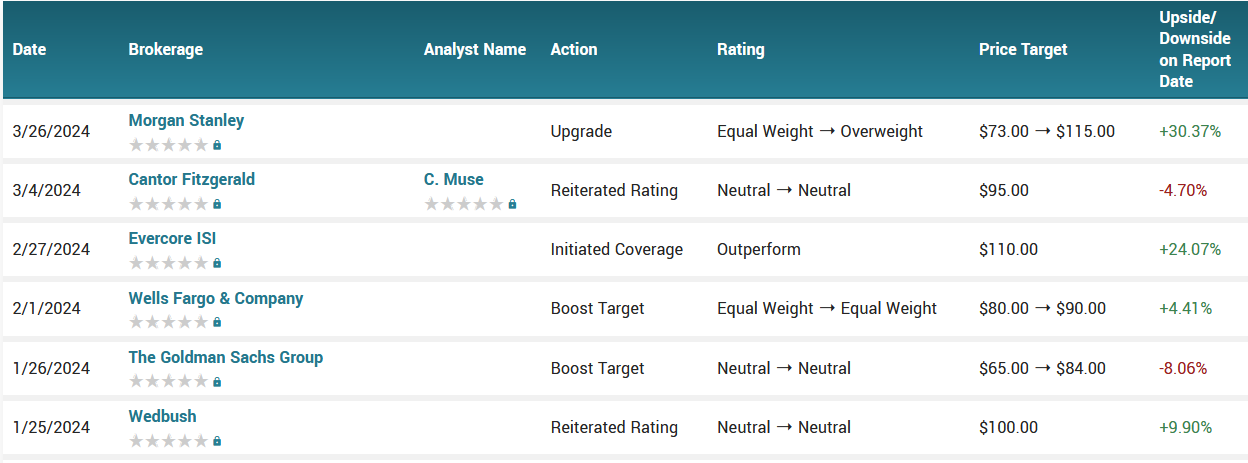Click the Outperform rating cell
This screenshot has height=463, width=1248.
759,249
